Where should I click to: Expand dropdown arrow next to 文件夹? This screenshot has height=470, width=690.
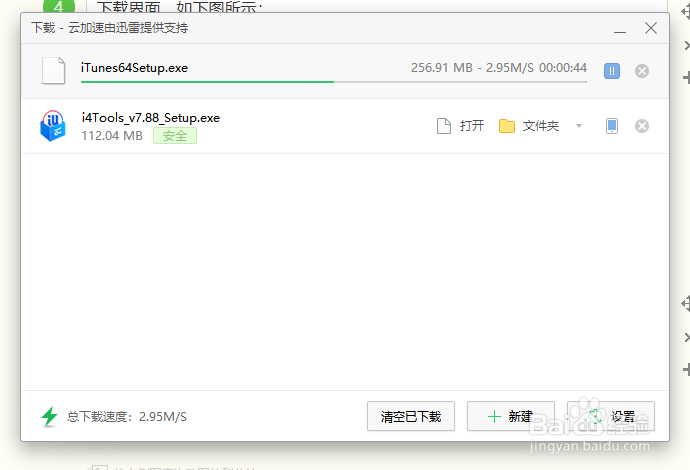(579, 126)
